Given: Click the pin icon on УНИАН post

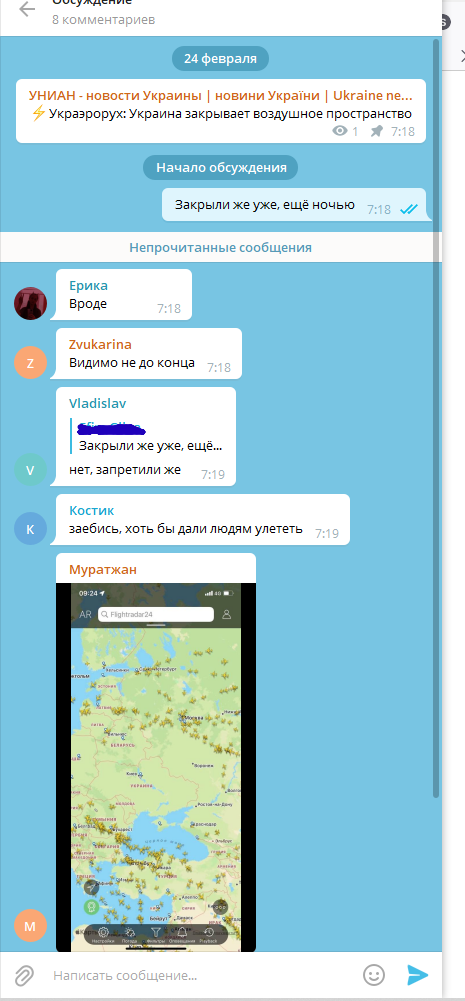Looking at the screenshot, I should 376,132.
